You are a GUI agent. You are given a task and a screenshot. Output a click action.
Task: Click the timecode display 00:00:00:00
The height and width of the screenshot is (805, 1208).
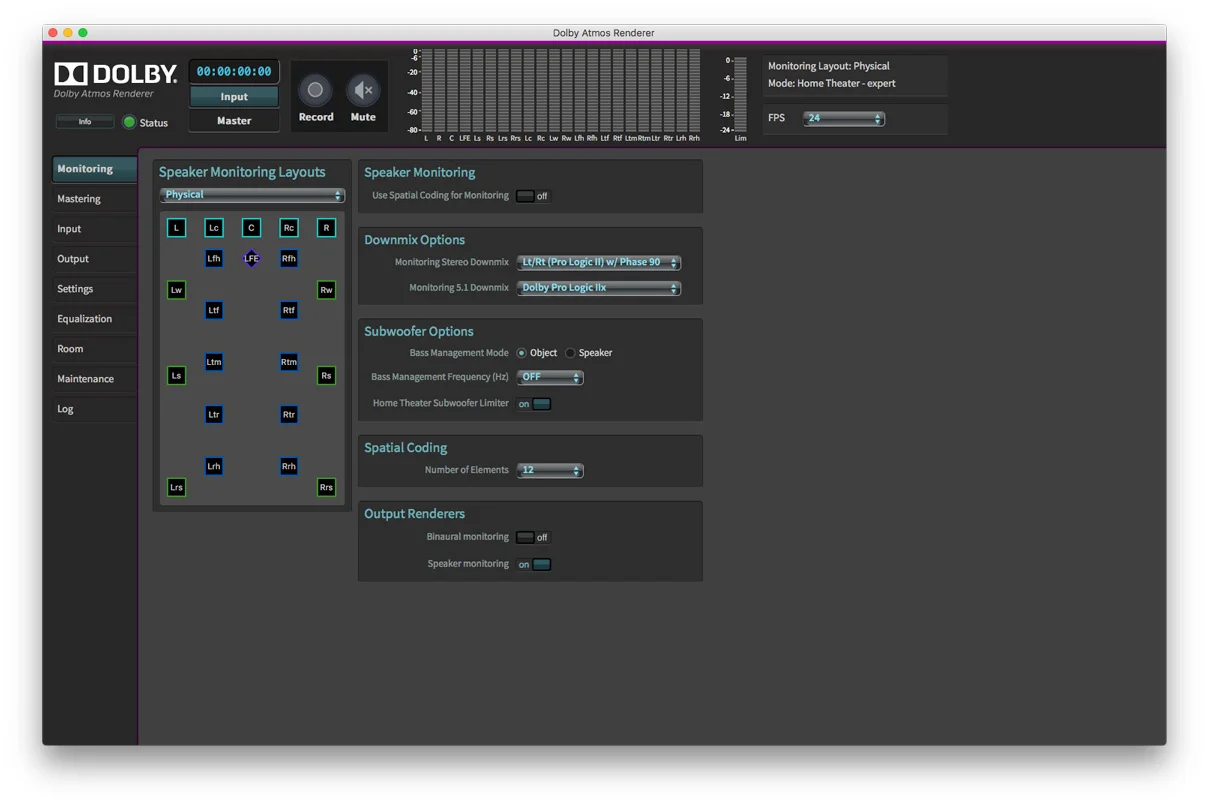tap(234, 72)
